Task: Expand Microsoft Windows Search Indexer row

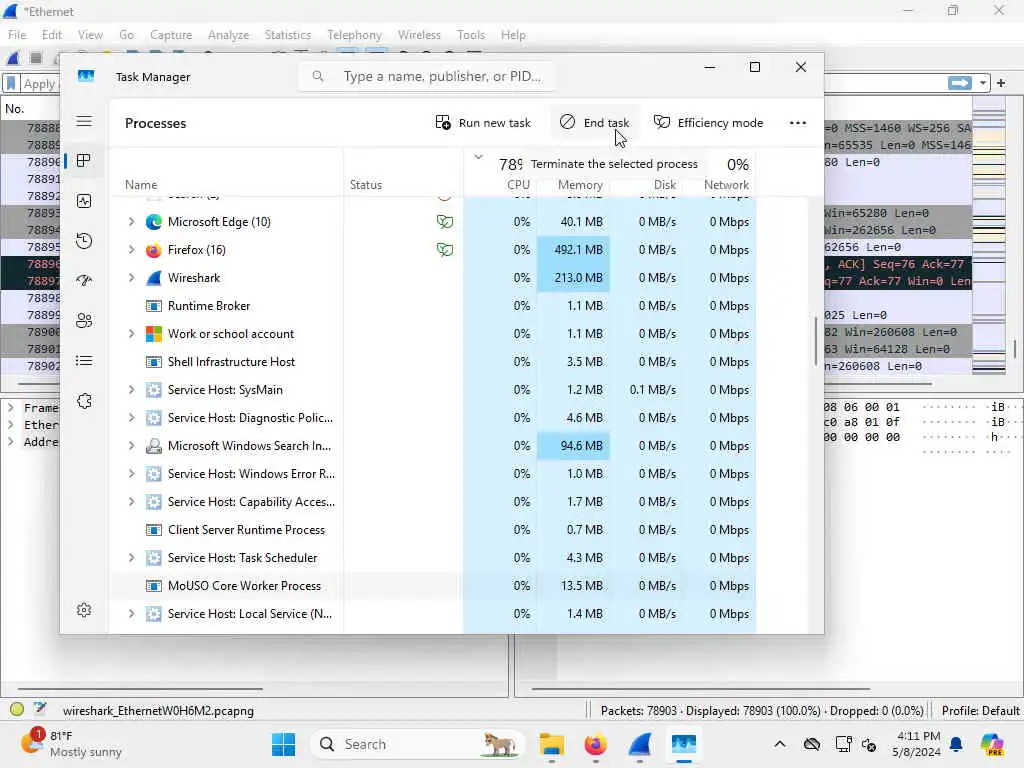Action: tap(131, 446)
